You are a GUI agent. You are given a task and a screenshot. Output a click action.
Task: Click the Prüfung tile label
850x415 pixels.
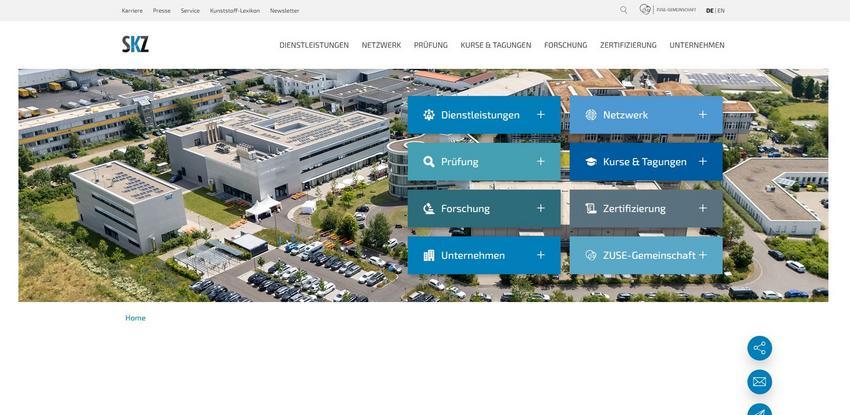[x=460, y=161]
